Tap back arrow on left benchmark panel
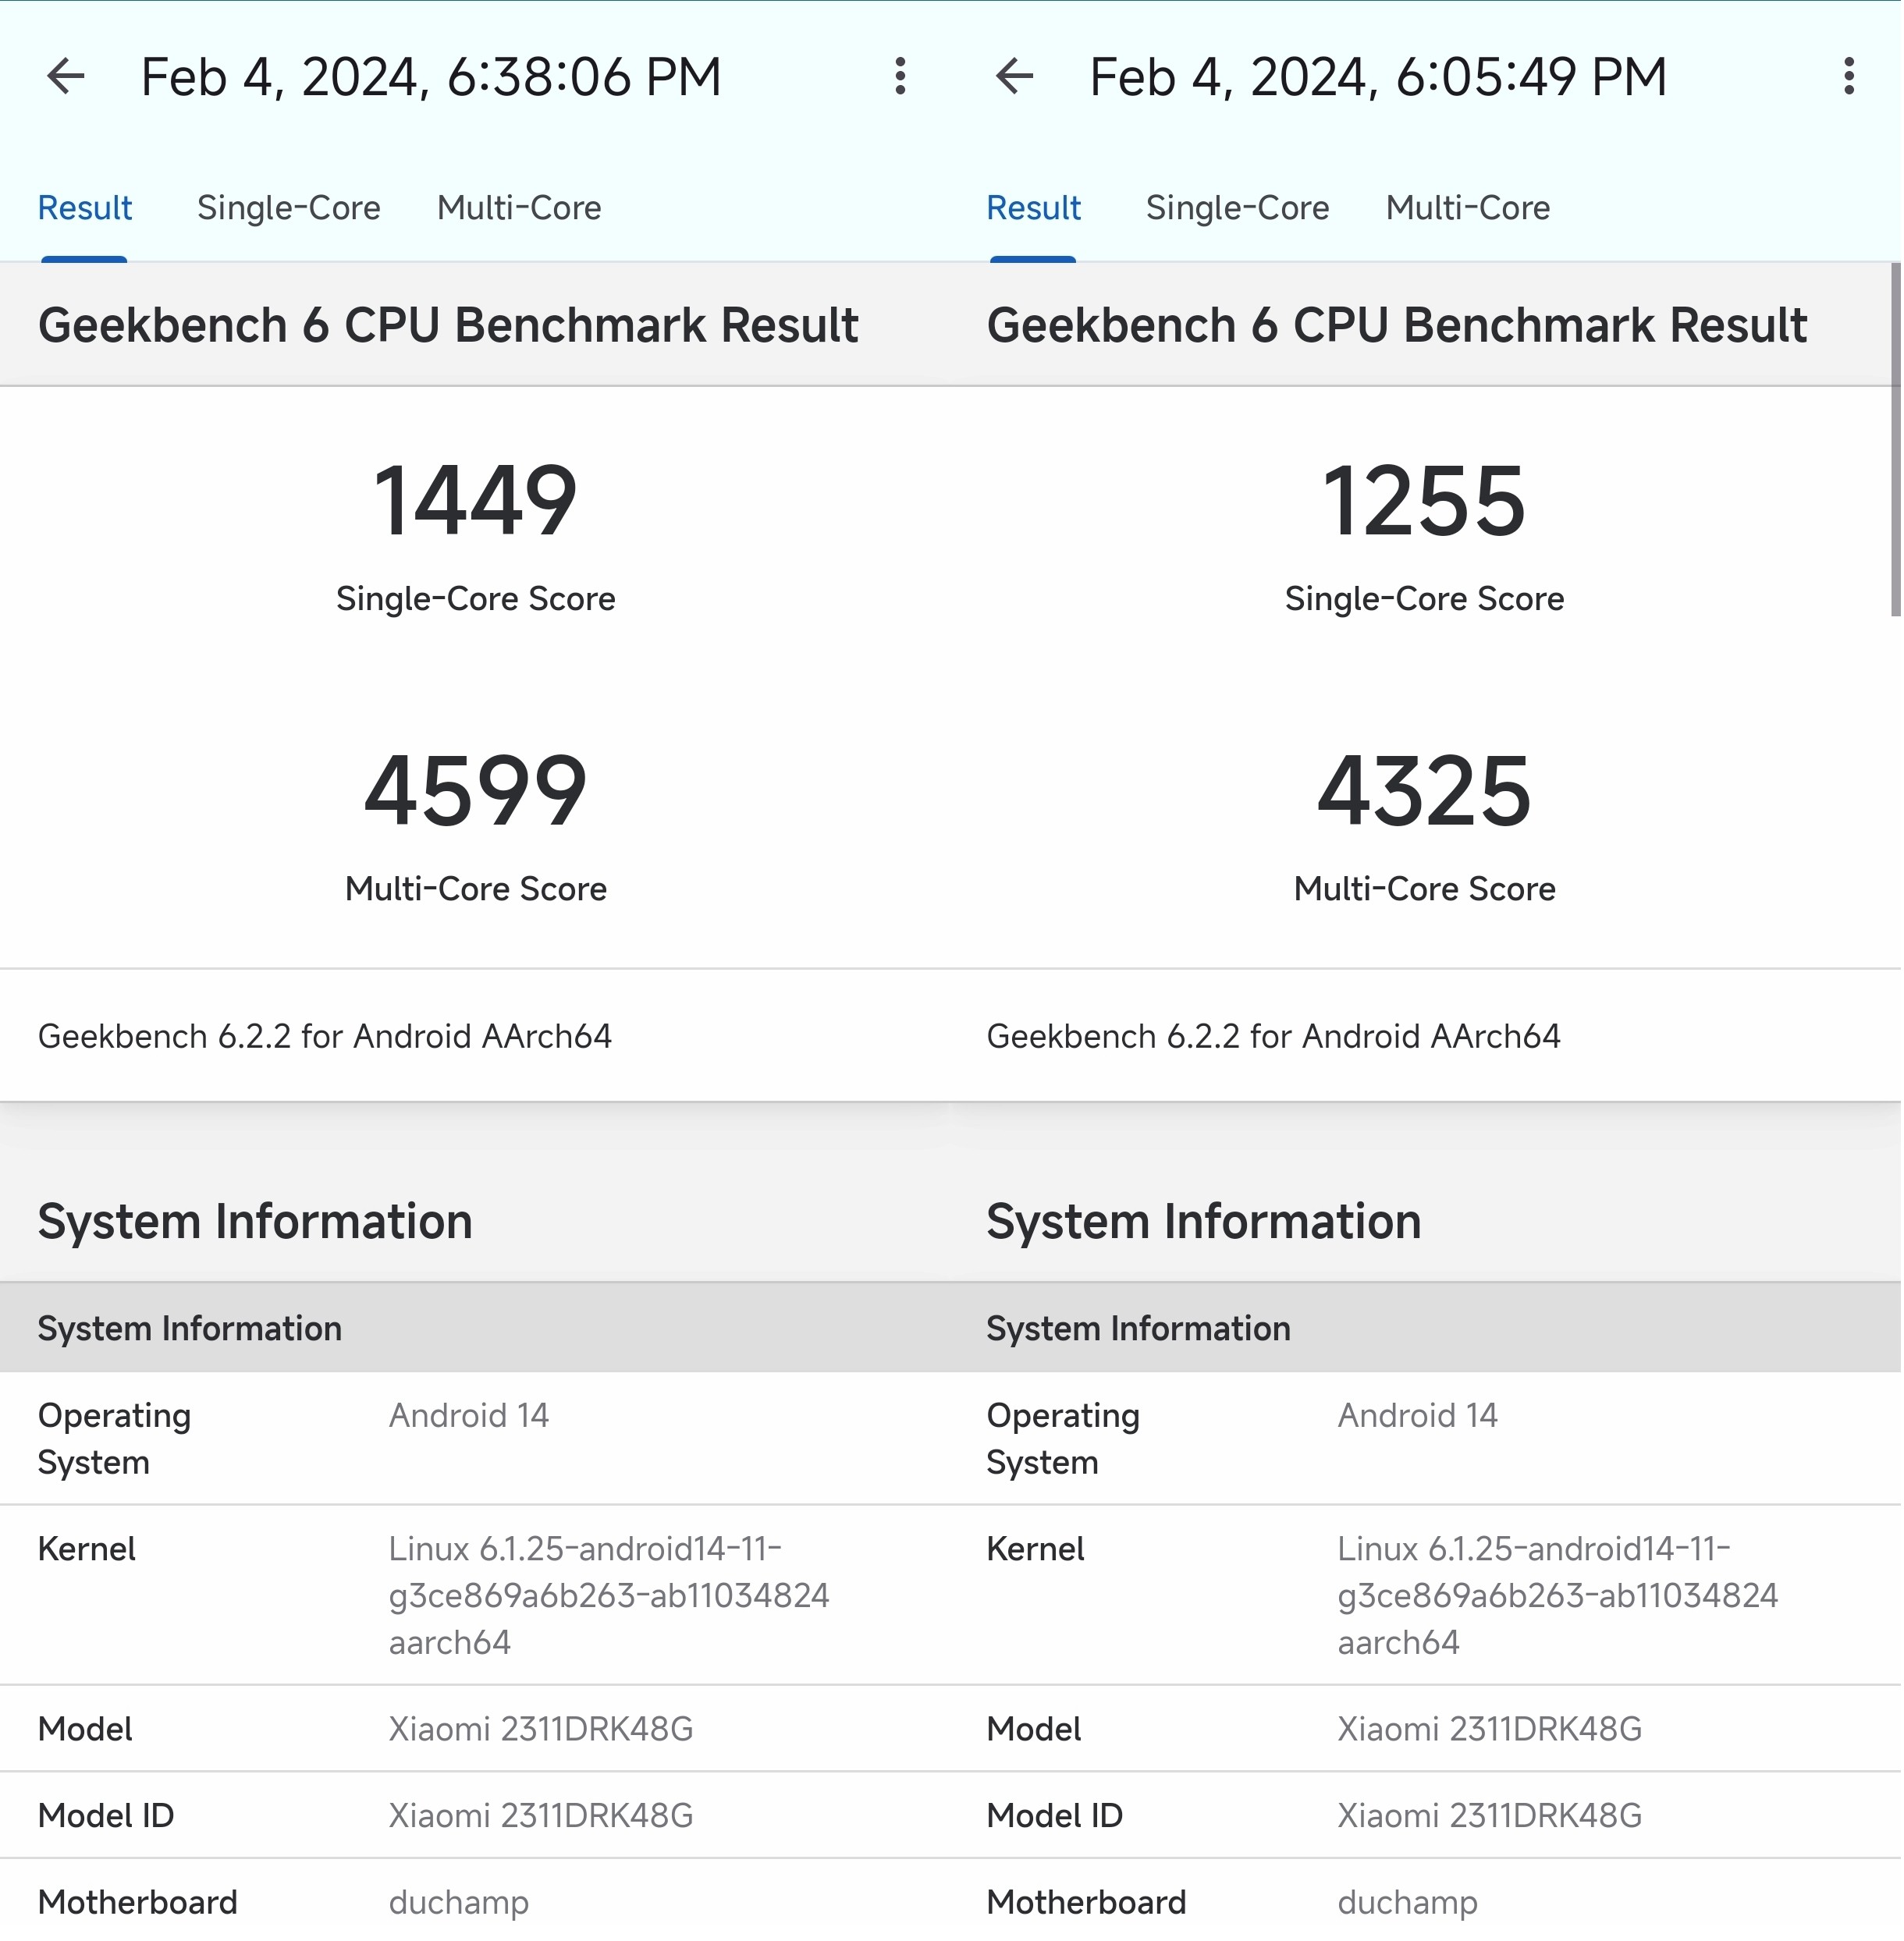The width and height of the screenshot is (1904, 1941). point(66,76)
